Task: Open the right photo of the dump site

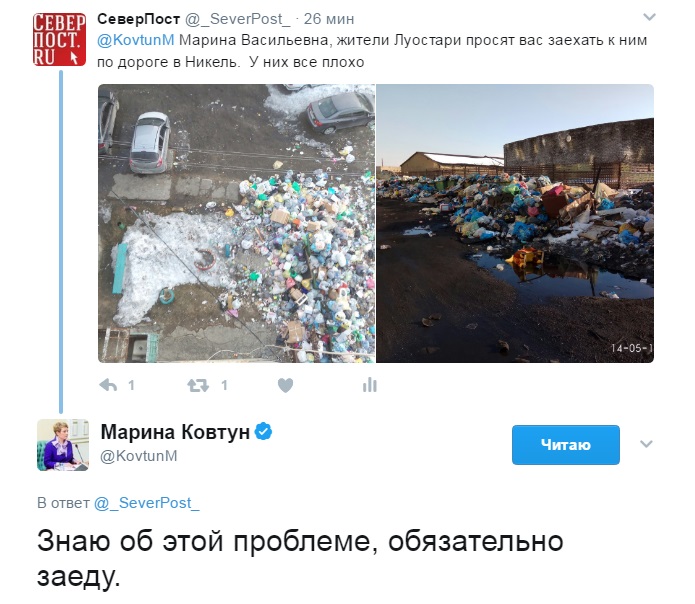Action: (x=515, y=223)
